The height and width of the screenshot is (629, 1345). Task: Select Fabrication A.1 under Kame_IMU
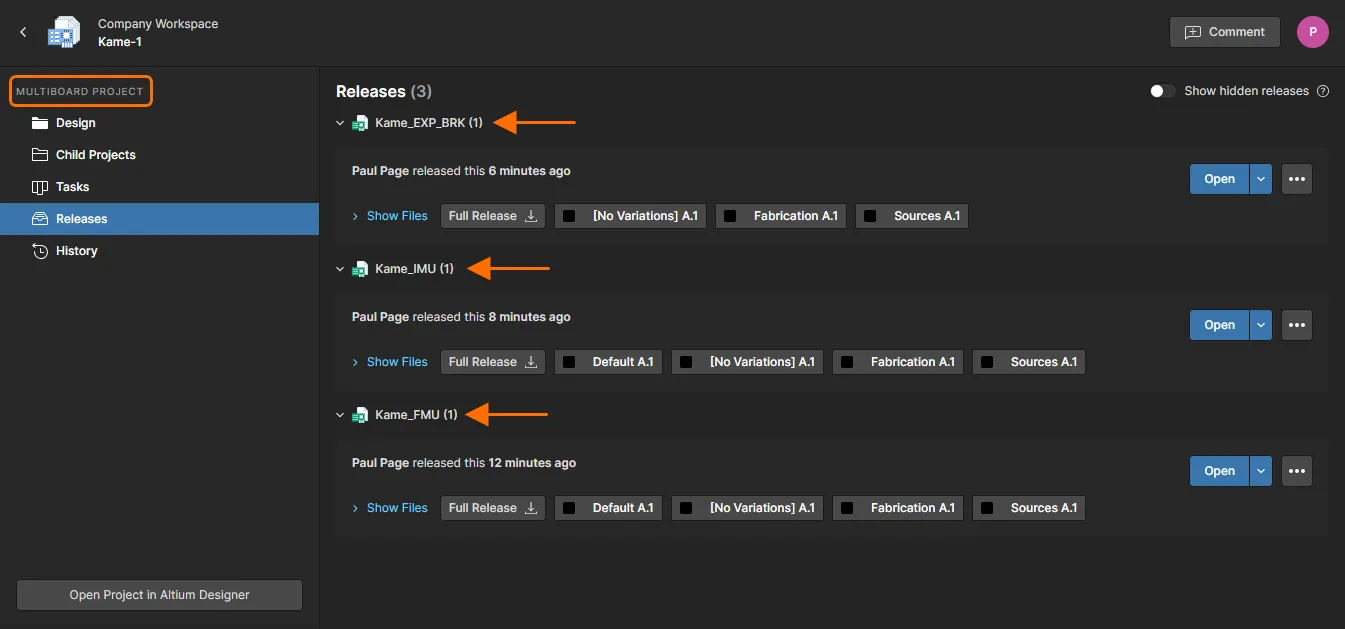tap(898, 362)
